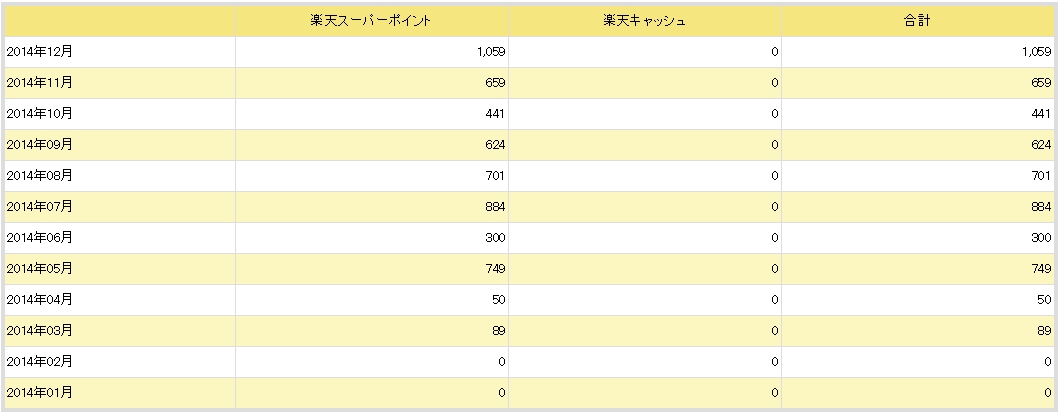Click the 楽天キャッシュ value for 2014年10月
This screenshot has width=1059, height=414.
[775, 114]
